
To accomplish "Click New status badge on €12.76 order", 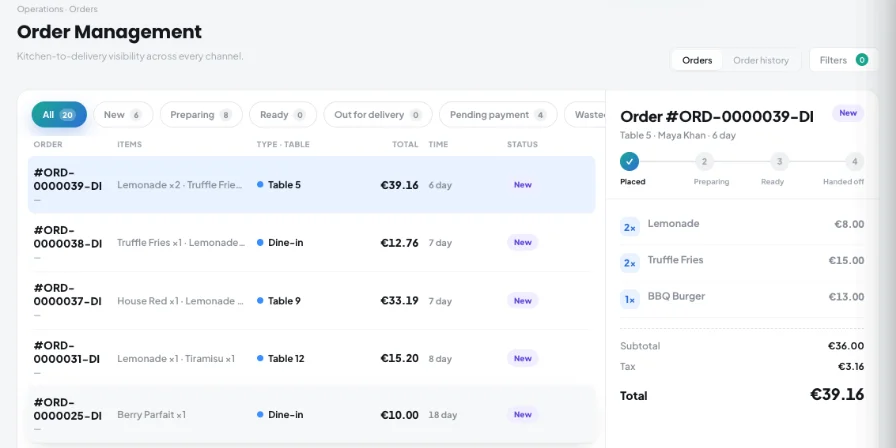I will point(522,242).
